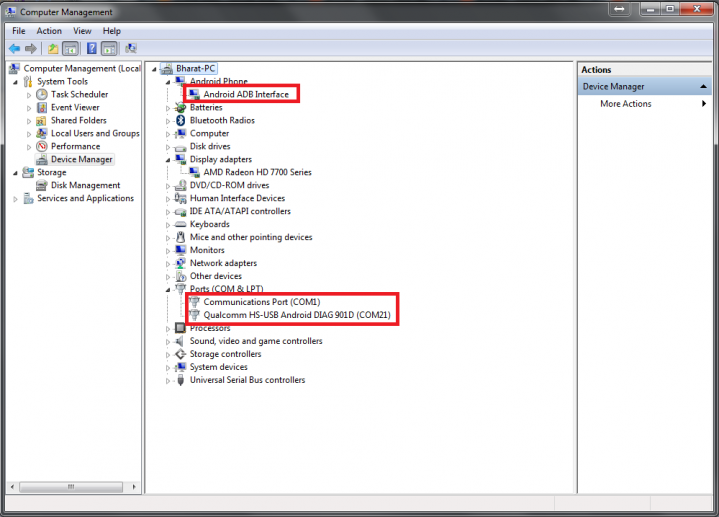
Task: Click the Event Viewer icon
Action: 42,107
